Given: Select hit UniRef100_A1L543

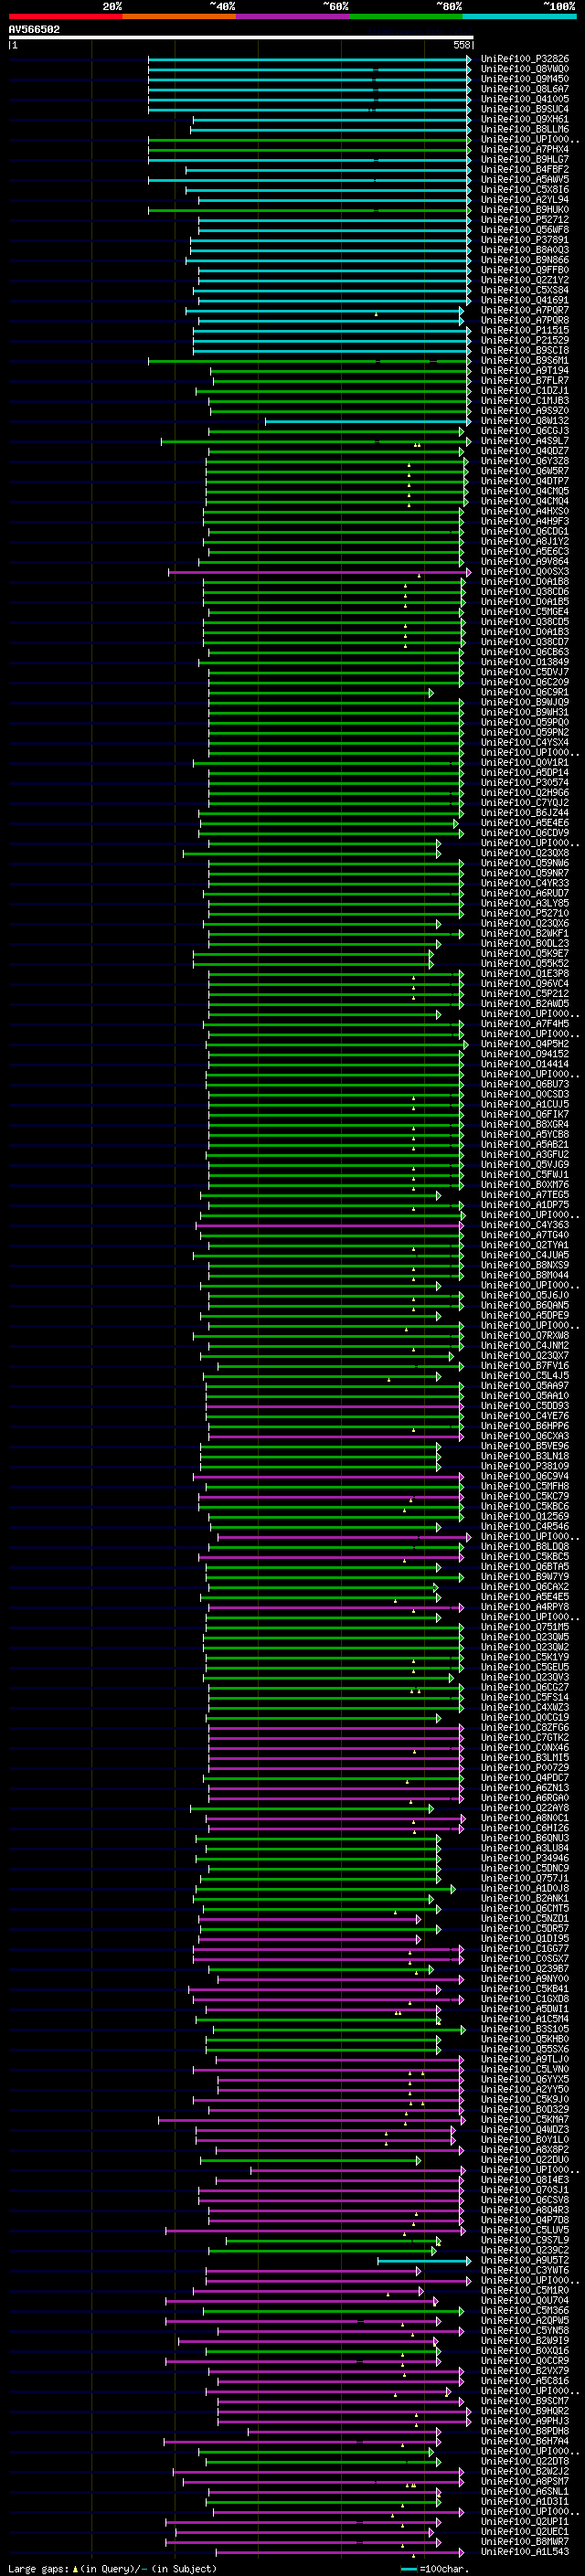Looking at the screenshot, I should pos(524,2552).
